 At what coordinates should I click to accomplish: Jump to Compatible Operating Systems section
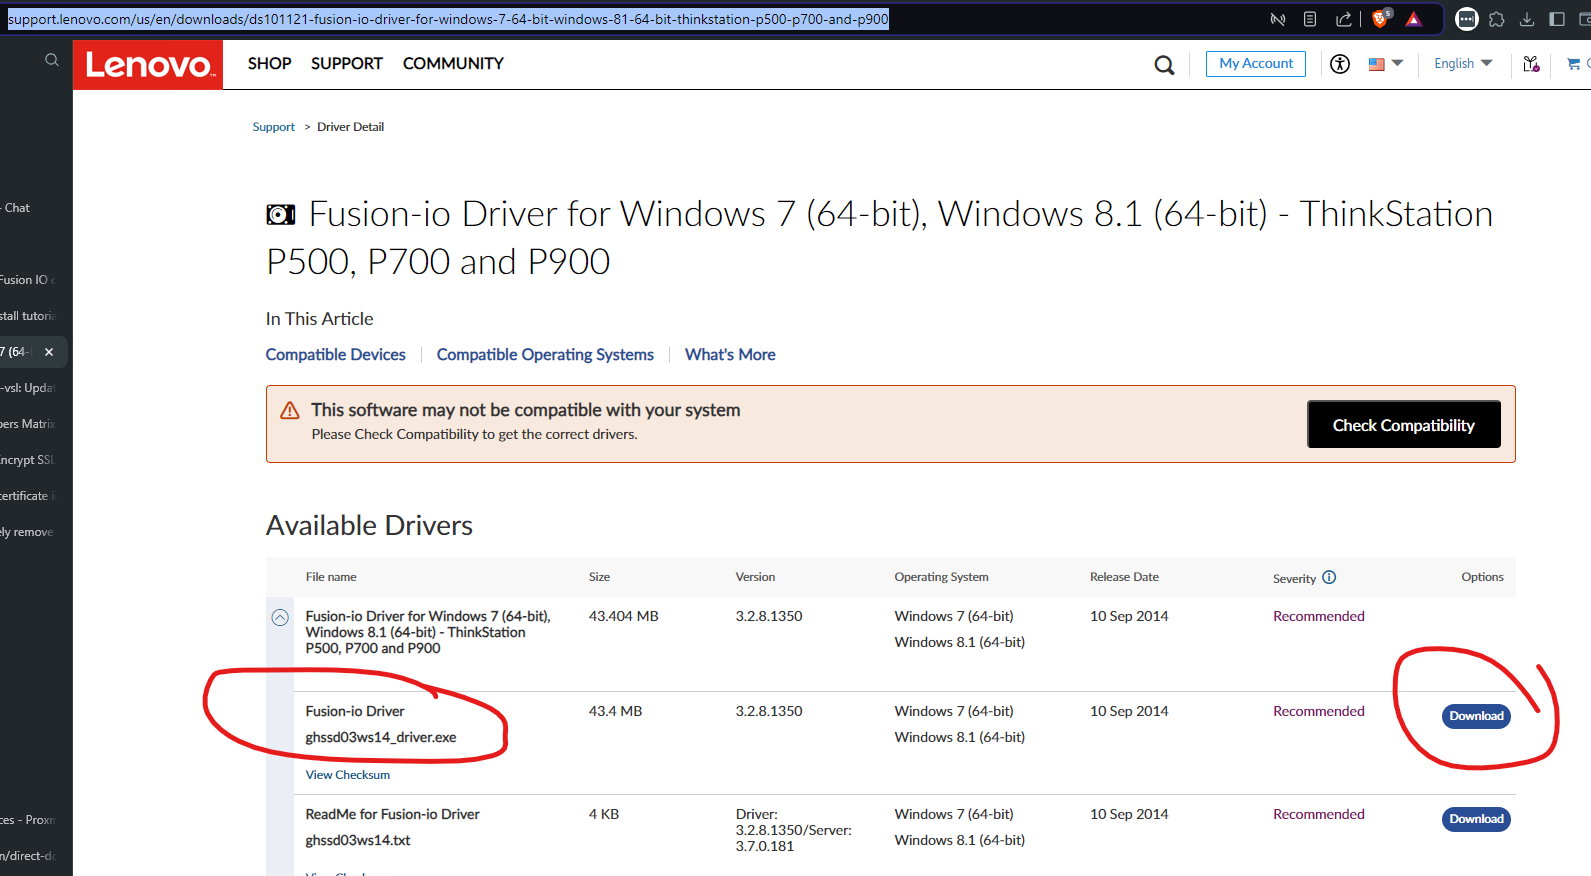coord(545,355)
